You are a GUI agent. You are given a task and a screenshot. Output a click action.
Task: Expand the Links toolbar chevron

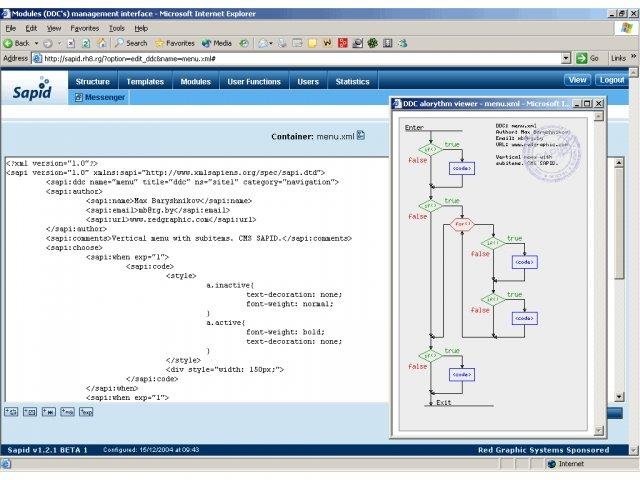(x=633, y=56)
